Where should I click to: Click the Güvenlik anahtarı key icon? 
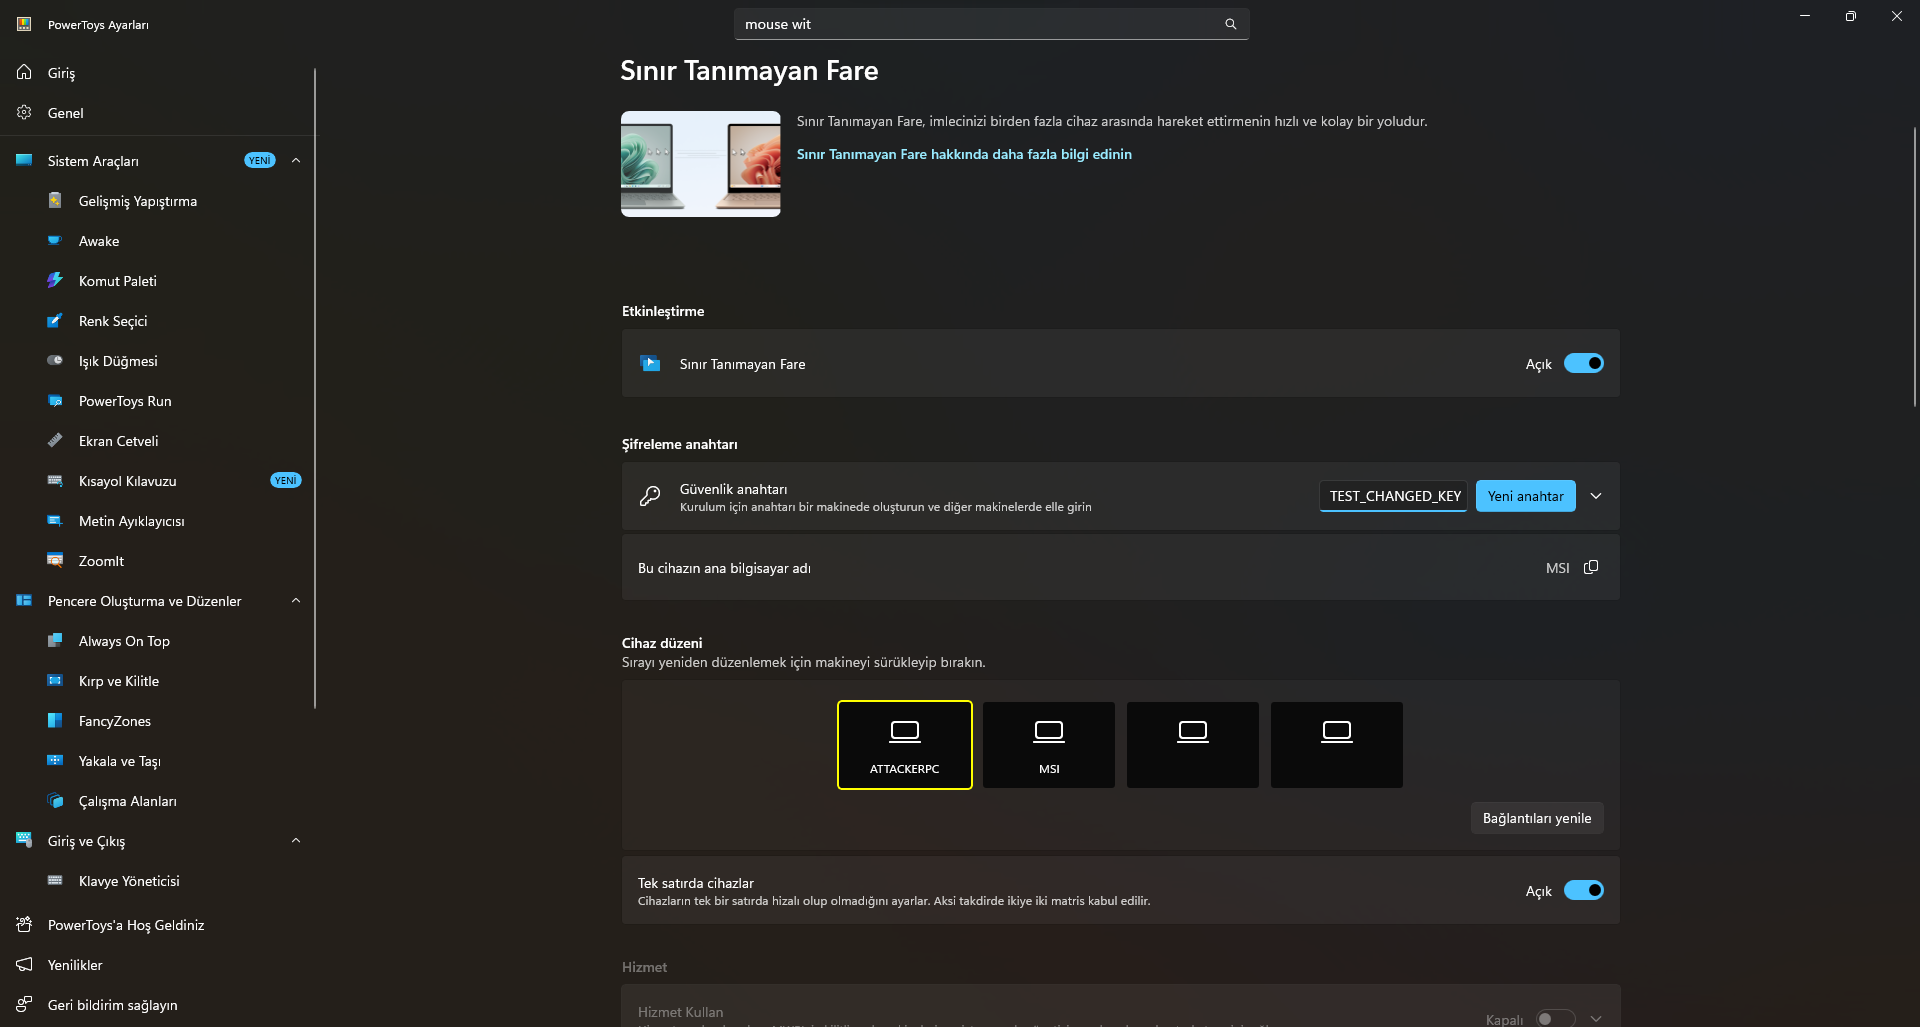(x=650, y=496)
